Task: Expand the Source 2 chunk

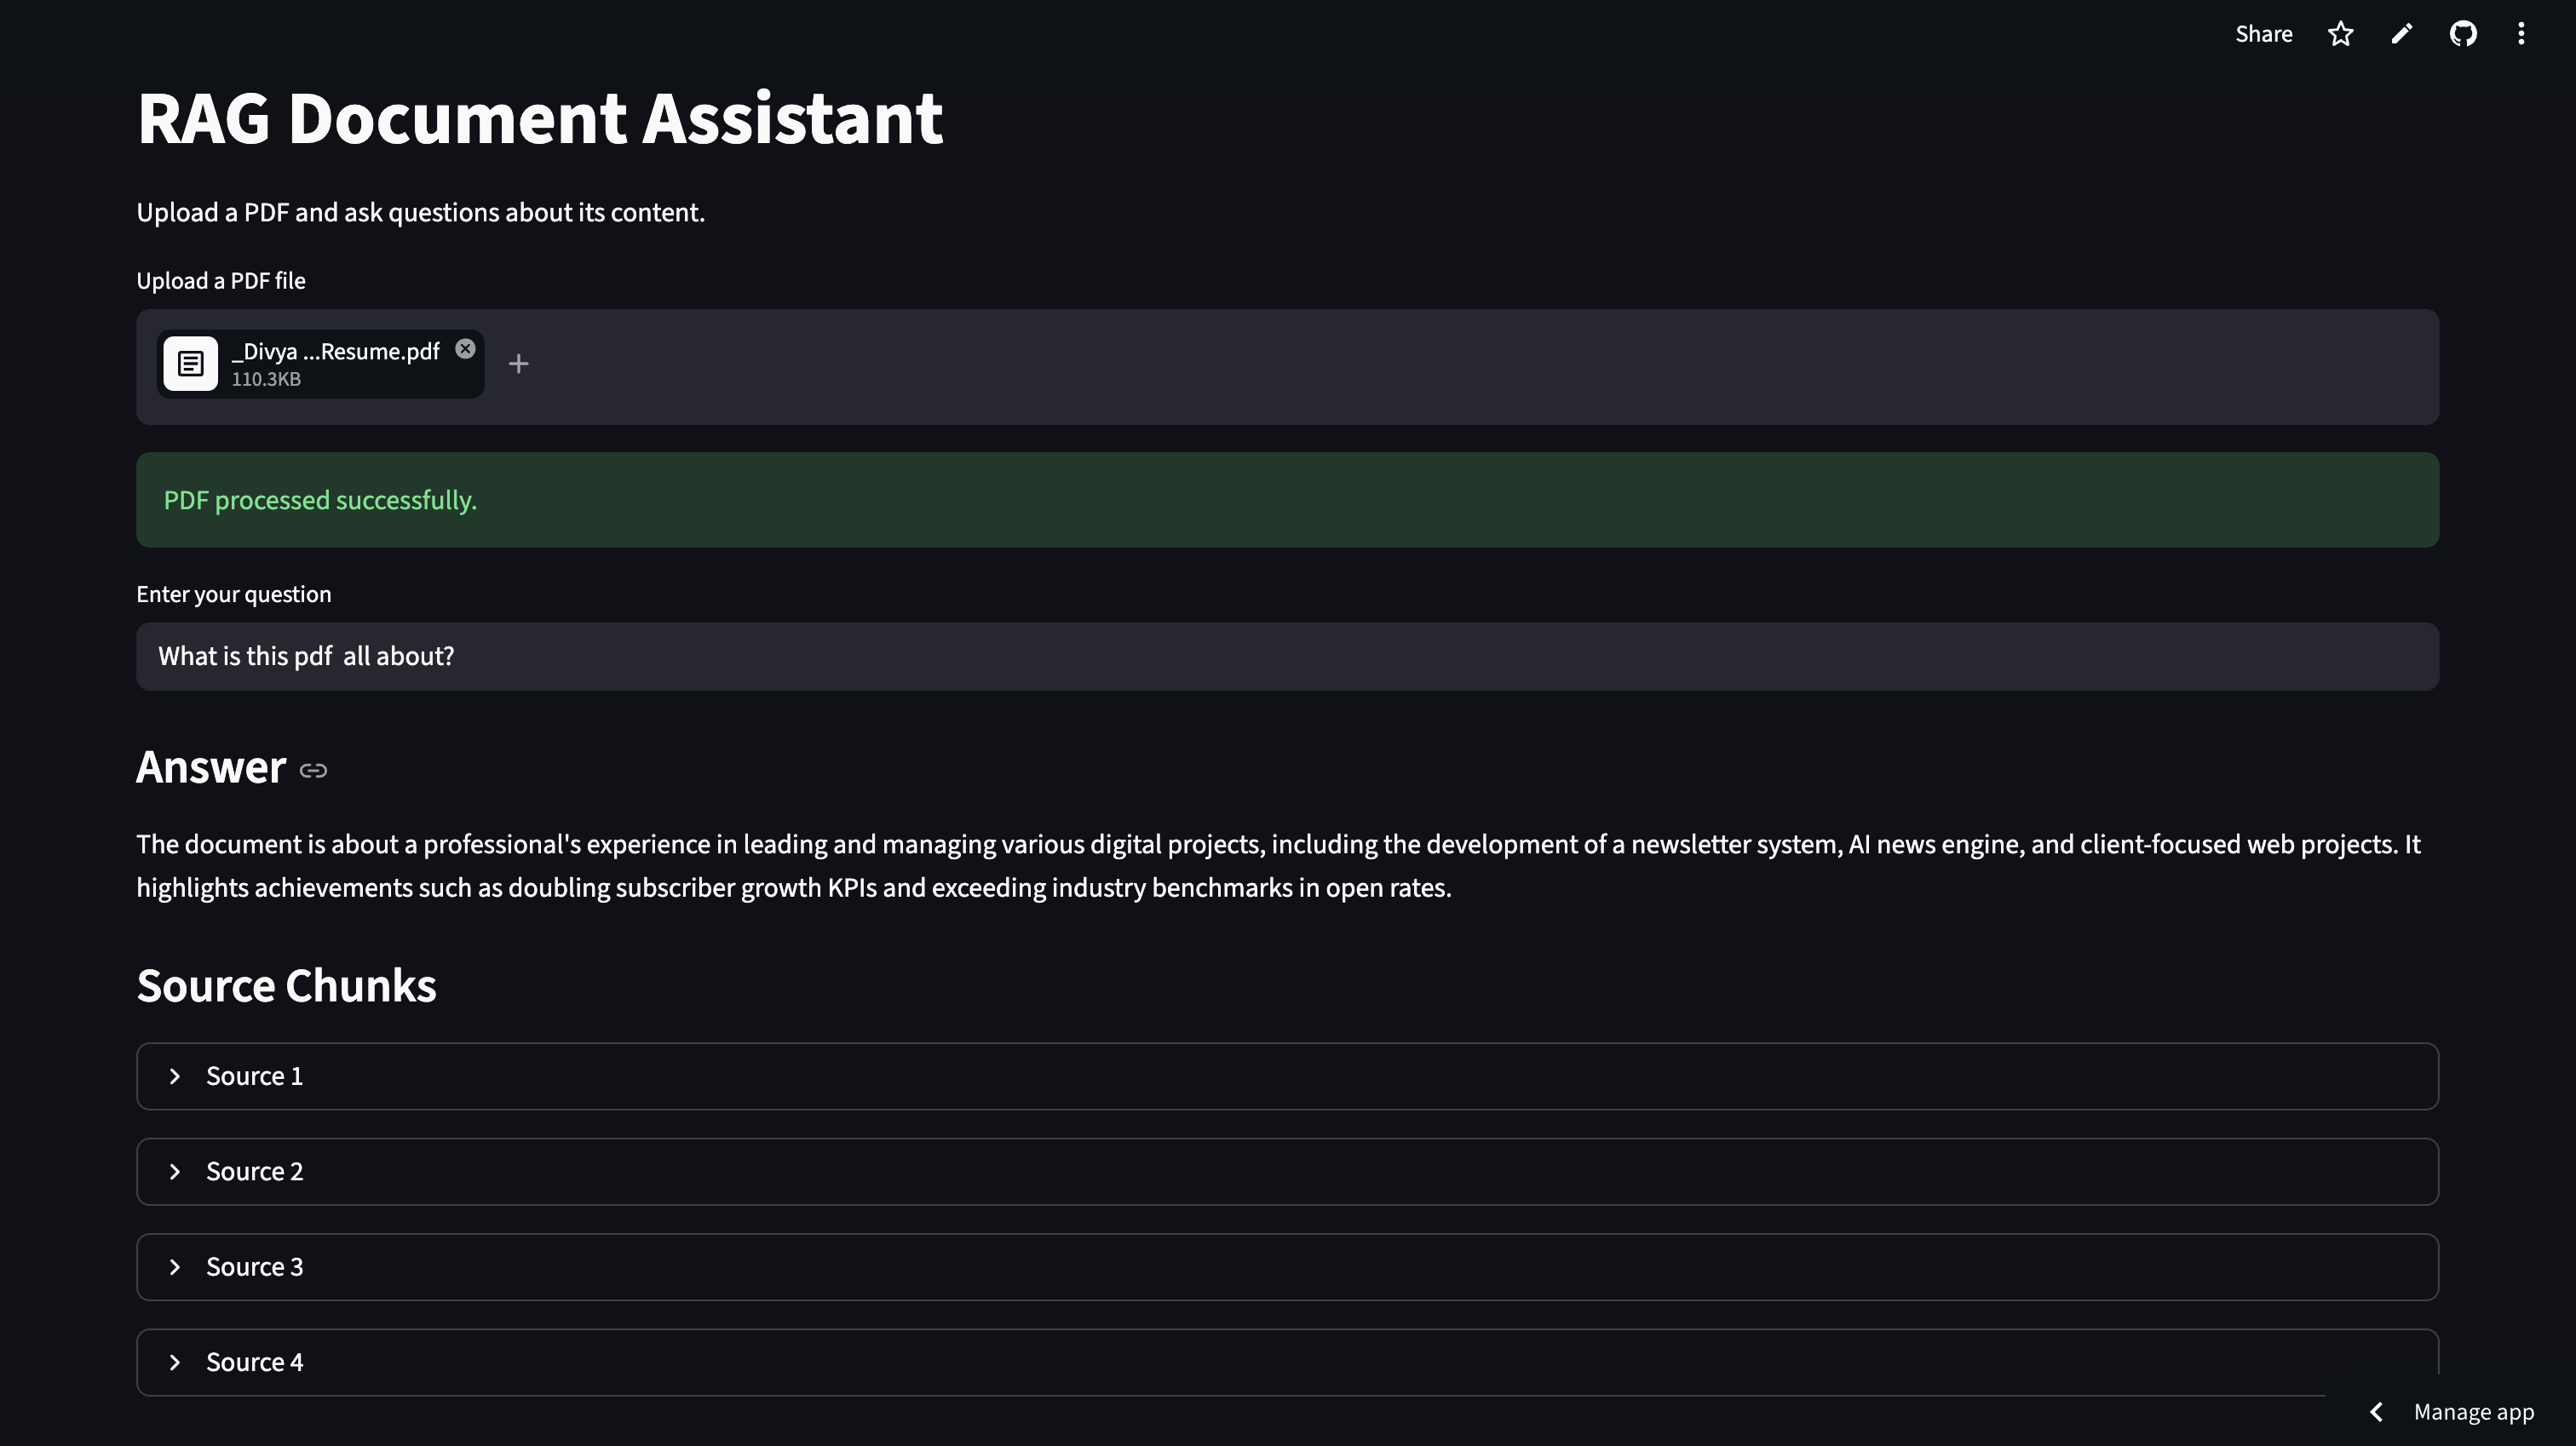Action: pos(254,1172)
